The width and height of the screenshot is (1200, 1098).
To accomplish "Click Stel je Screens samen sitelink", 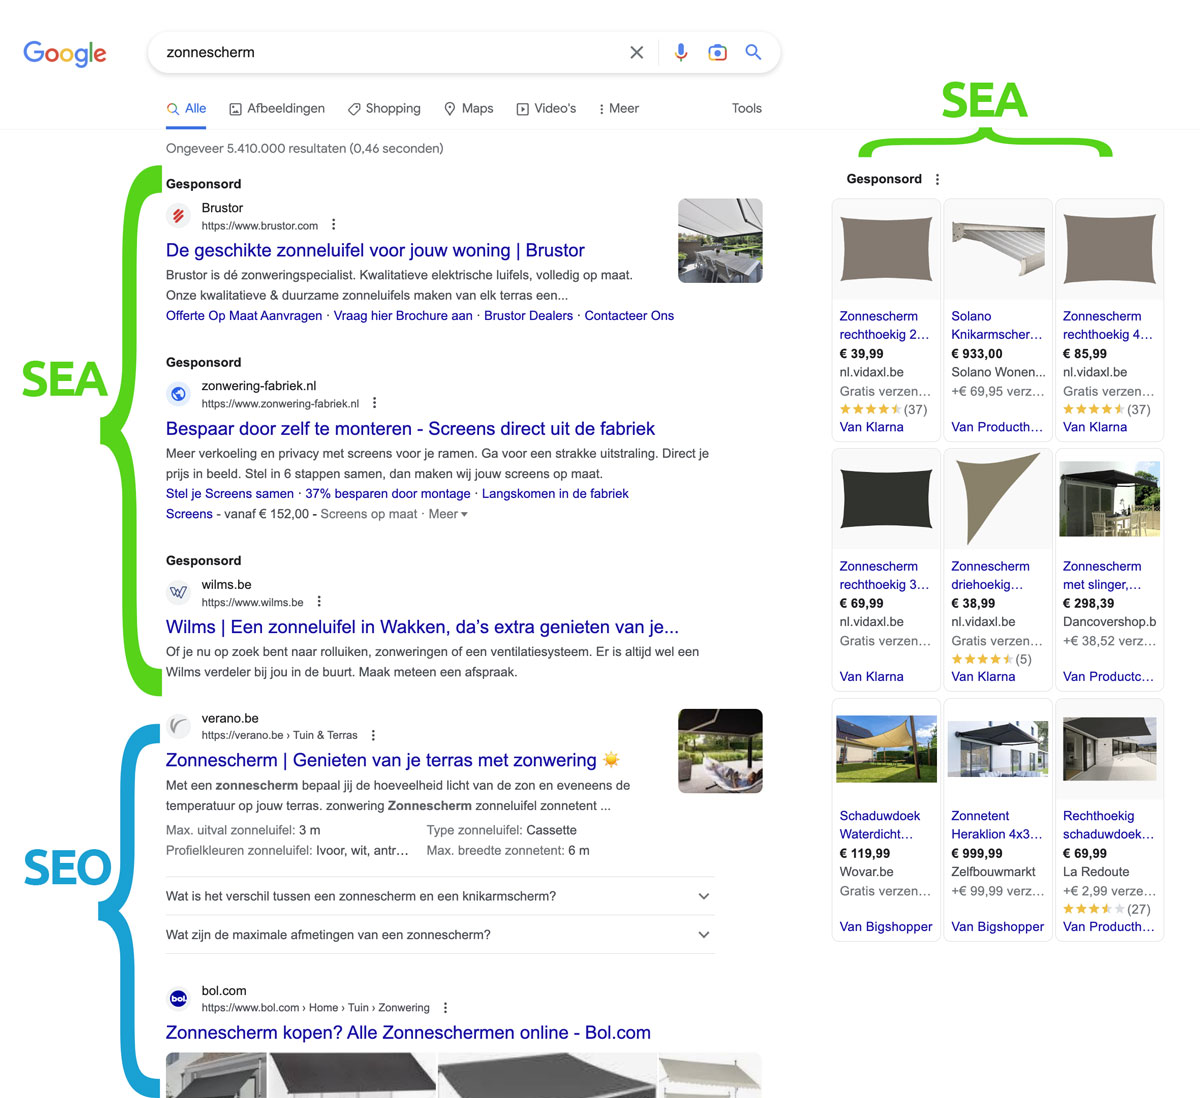I will [x=230, y=494].
